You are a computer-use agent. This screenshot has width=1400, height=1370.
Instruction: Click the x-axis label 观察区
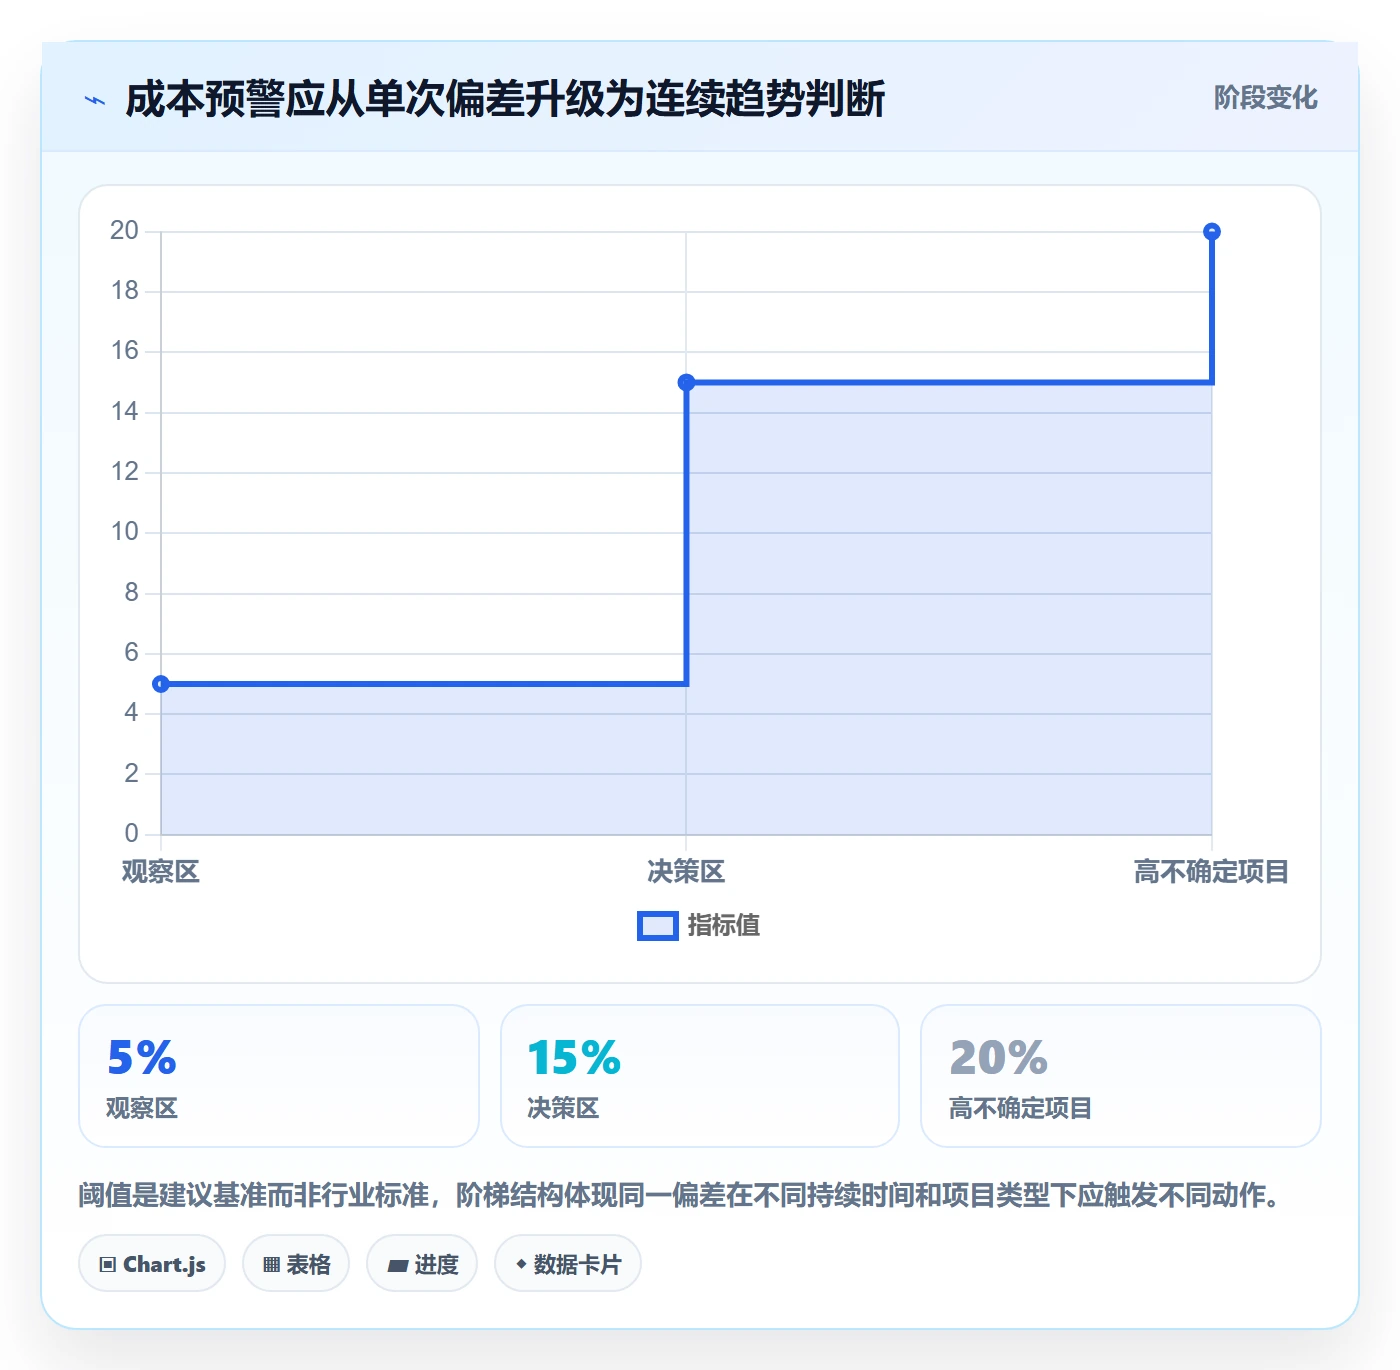coord(161,872)
